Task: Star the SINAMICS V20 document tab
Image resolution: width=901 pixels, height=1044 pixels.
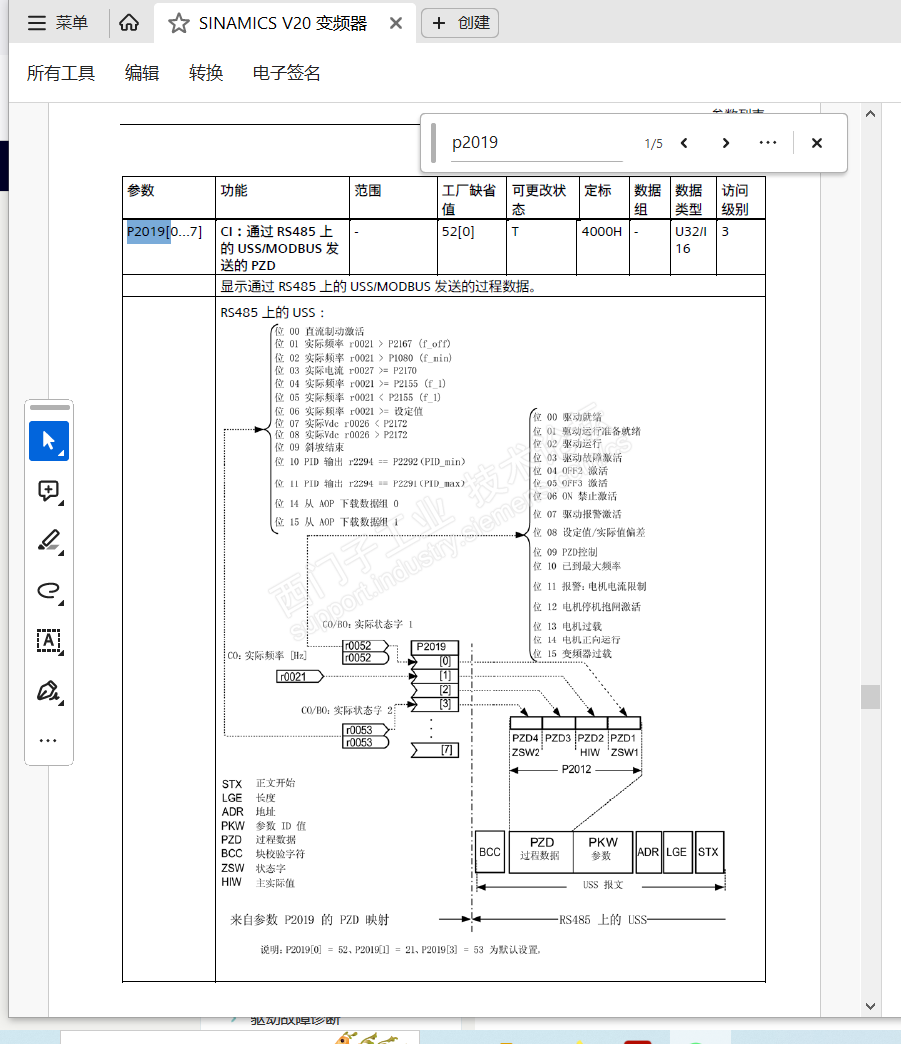Action: click(x=178, y=24)
